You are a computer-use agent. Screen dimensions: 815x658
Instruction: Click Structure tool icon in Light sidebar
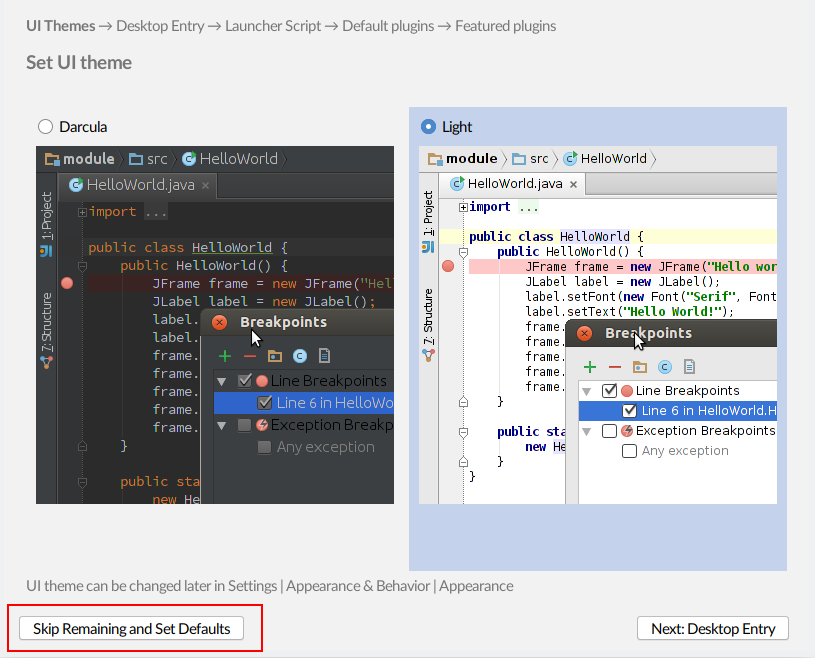[428, 356]
